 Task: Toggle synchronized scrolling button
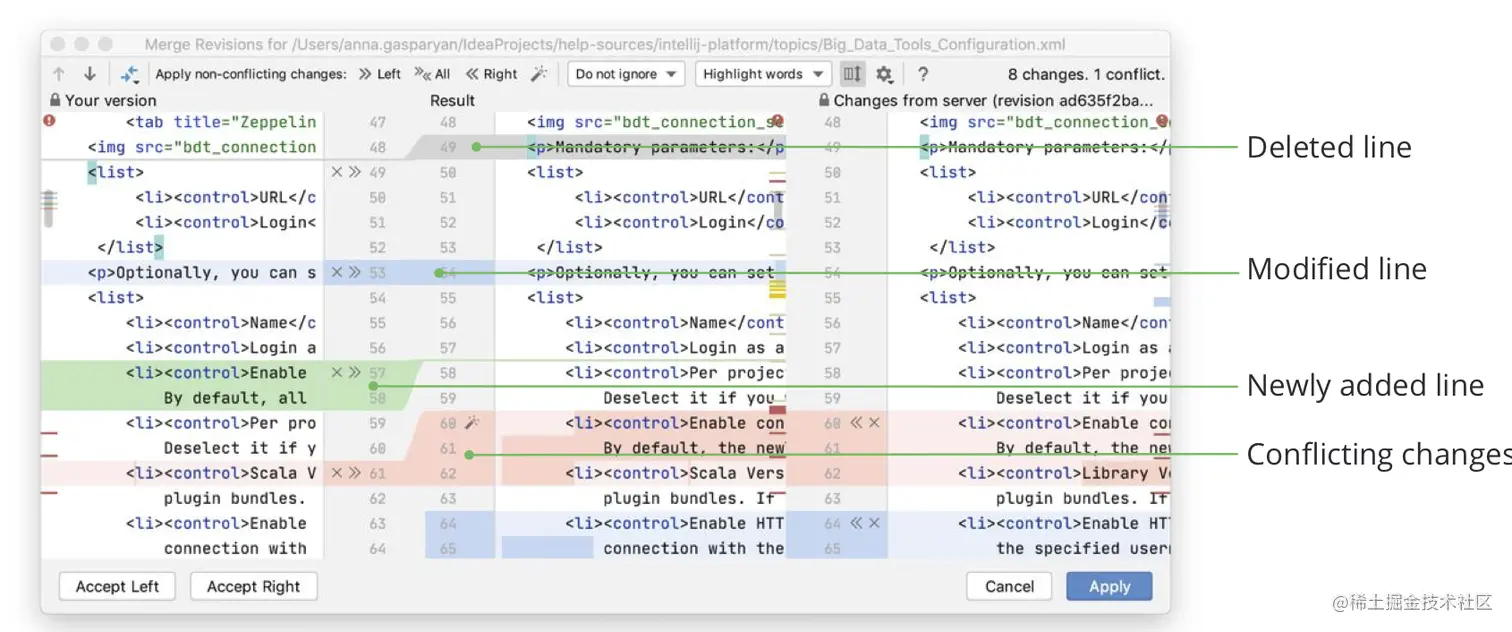coord(851,74)
